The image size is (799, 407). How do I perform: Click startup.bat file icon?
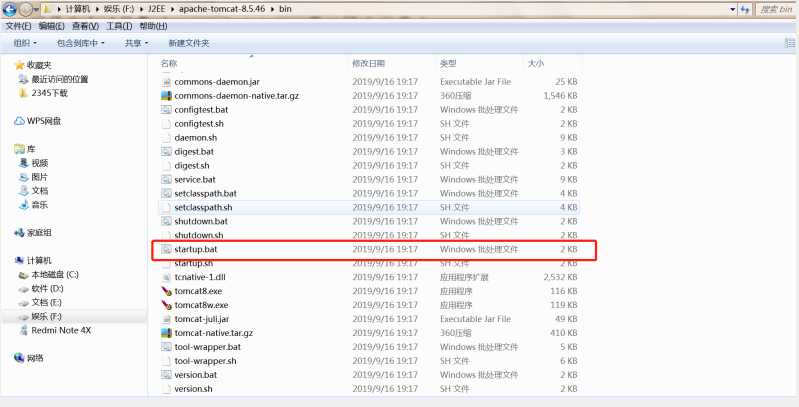(166, 249)
